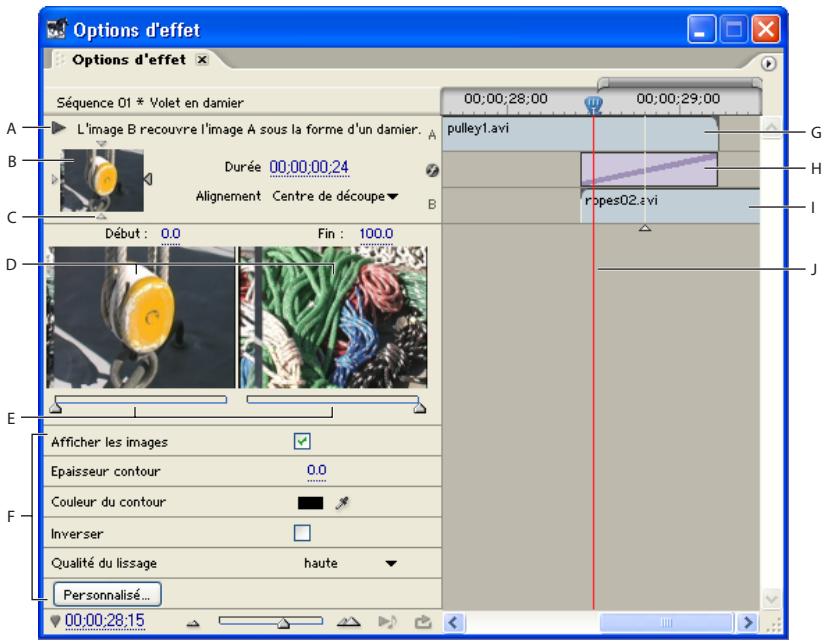Image resolution: width=826 pixels, height=643 pixels.
Task: Click the zoom out mountain icon
Action: click(x=193, y=621)
